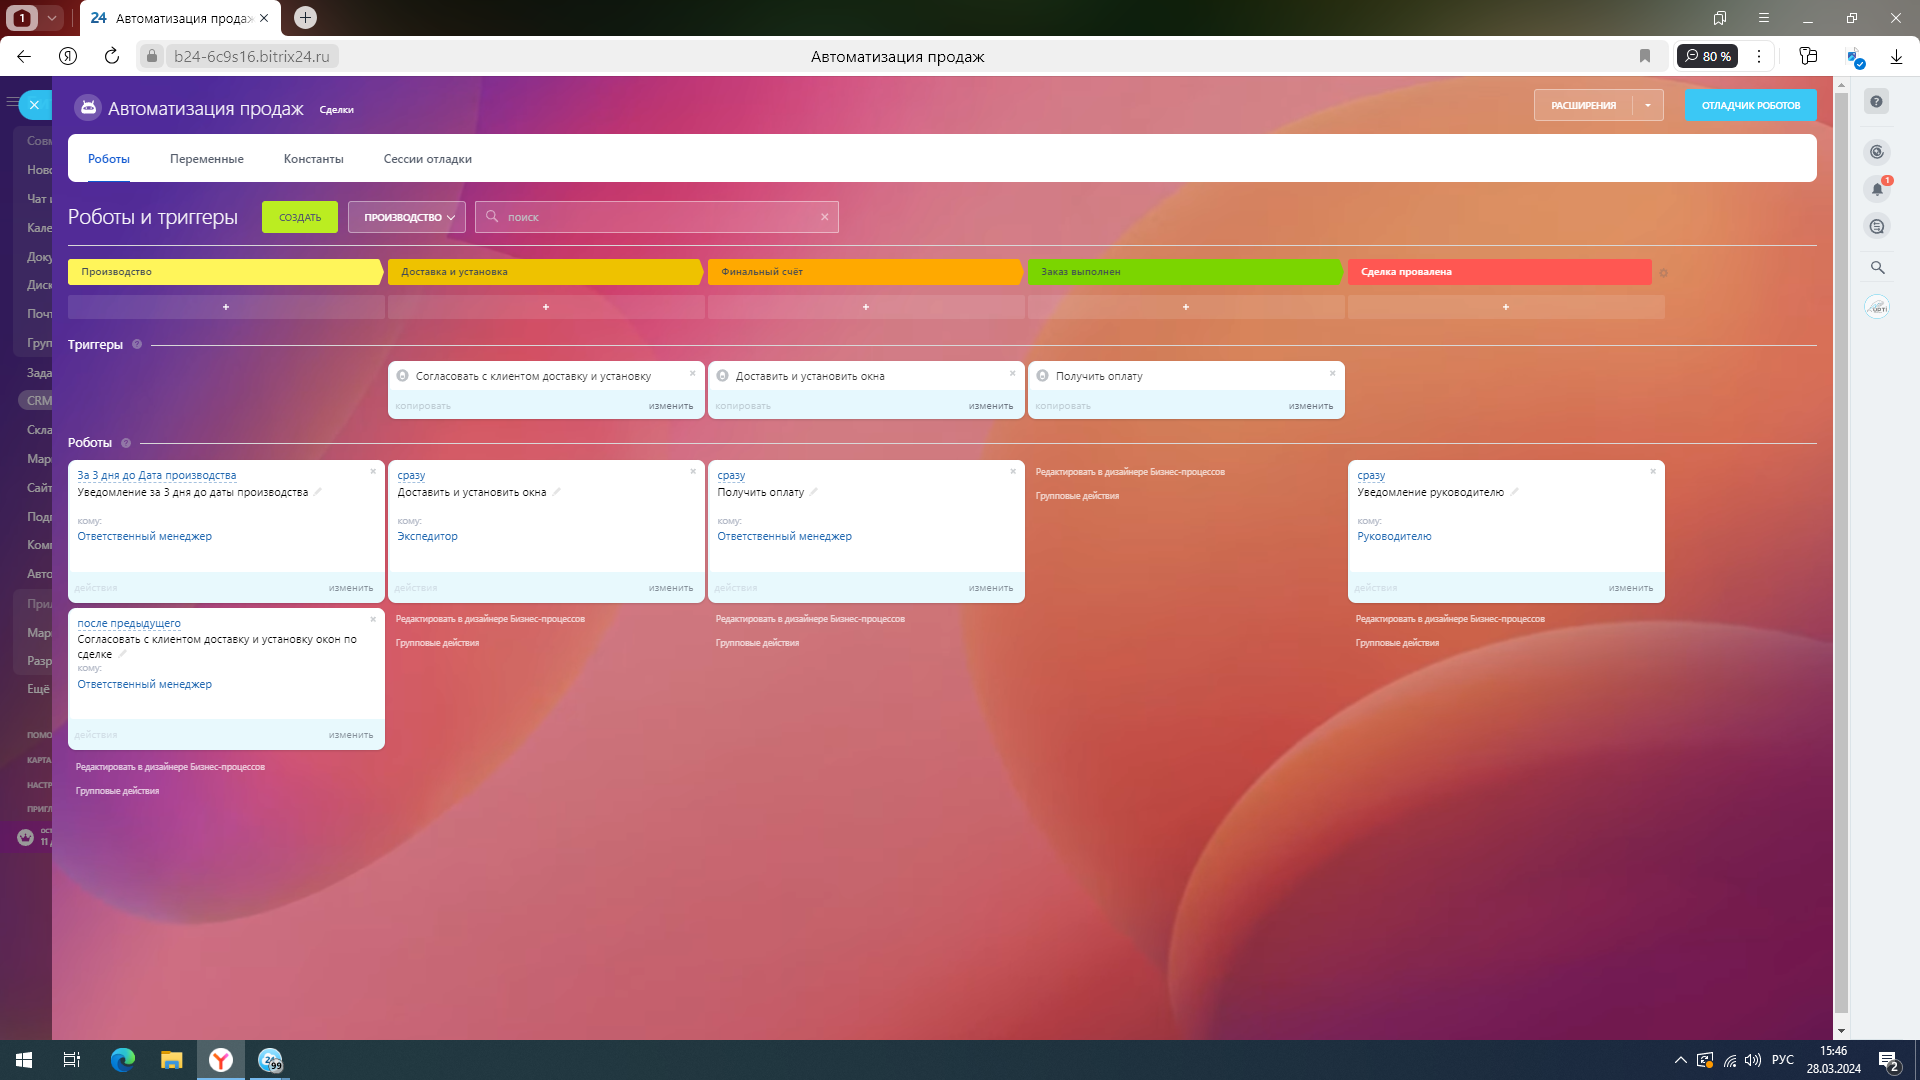
Task: Open timing dropdown "после предыдущего"
Action: [129, 623]
